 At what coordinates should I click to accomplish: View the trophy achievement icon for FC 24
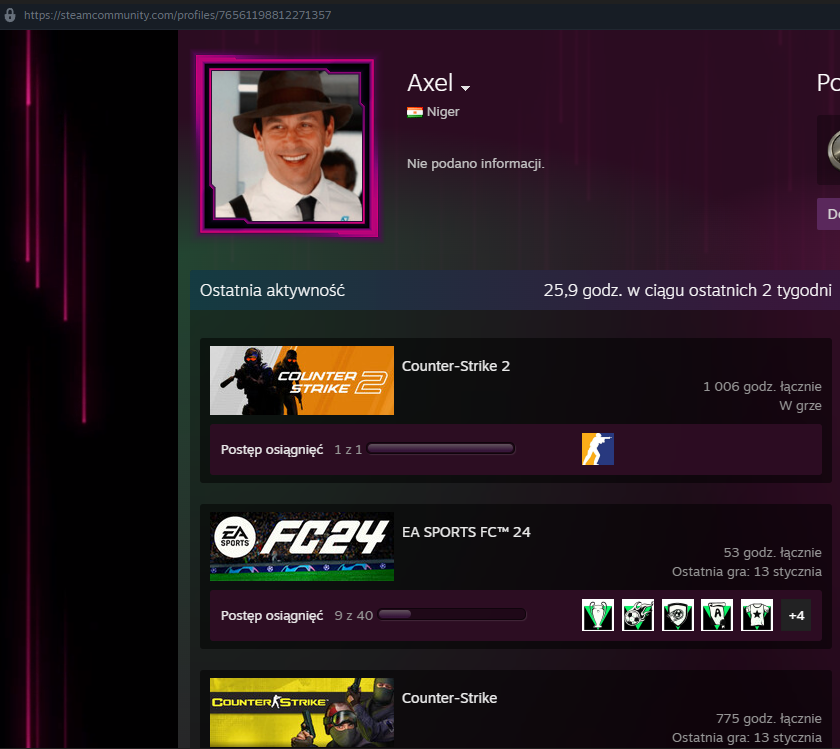click(598, 615)
